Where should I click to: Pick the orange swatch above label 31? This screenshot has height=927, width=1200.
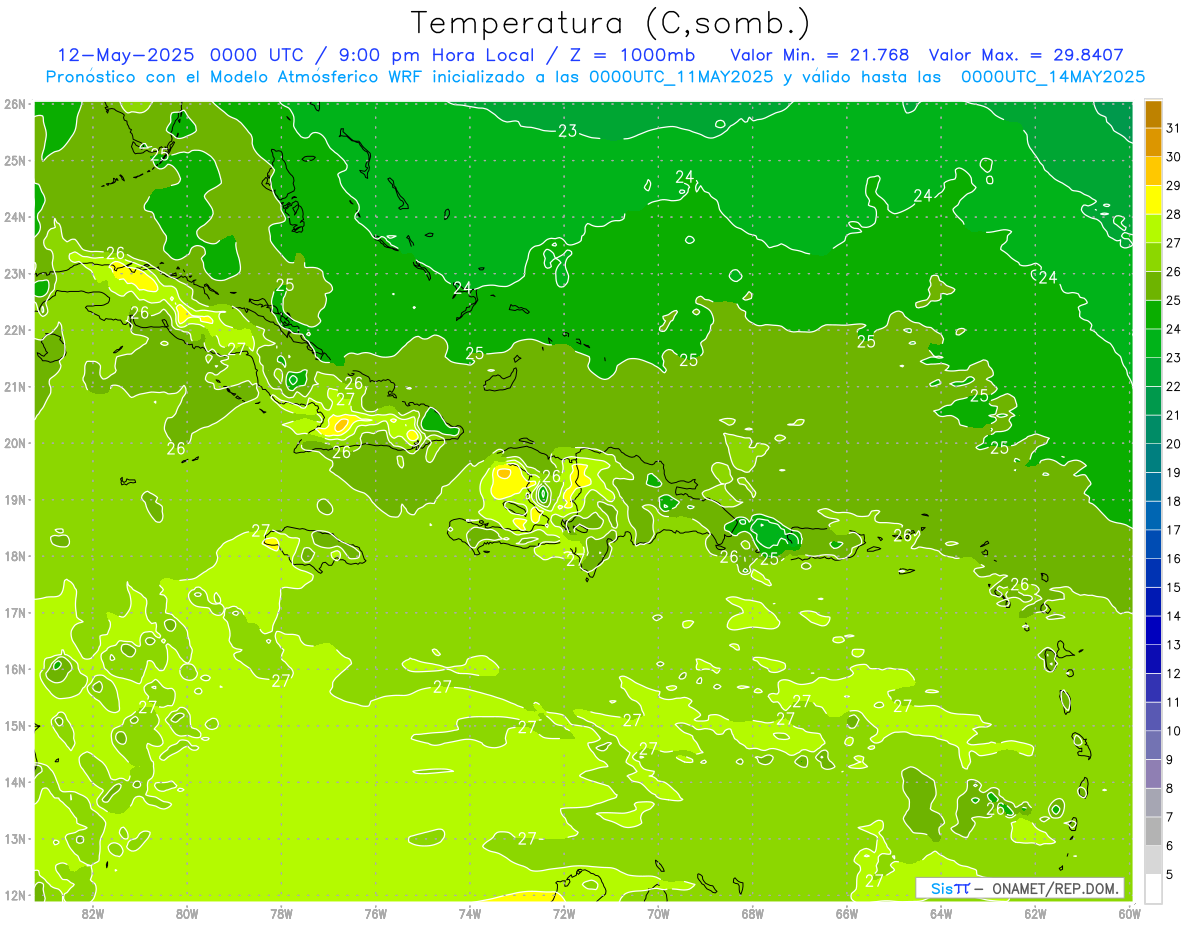(1153, 113)
